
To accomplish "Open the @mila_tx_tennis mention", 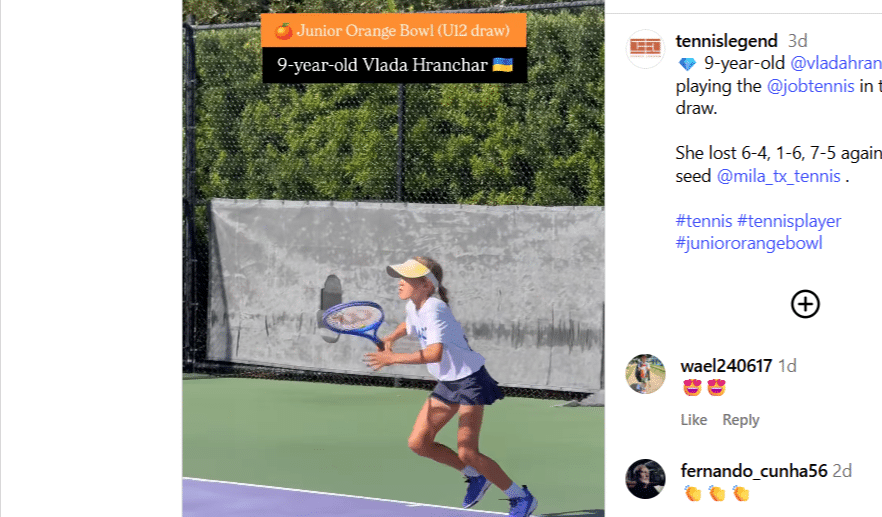I will click(x=778, y=176).
